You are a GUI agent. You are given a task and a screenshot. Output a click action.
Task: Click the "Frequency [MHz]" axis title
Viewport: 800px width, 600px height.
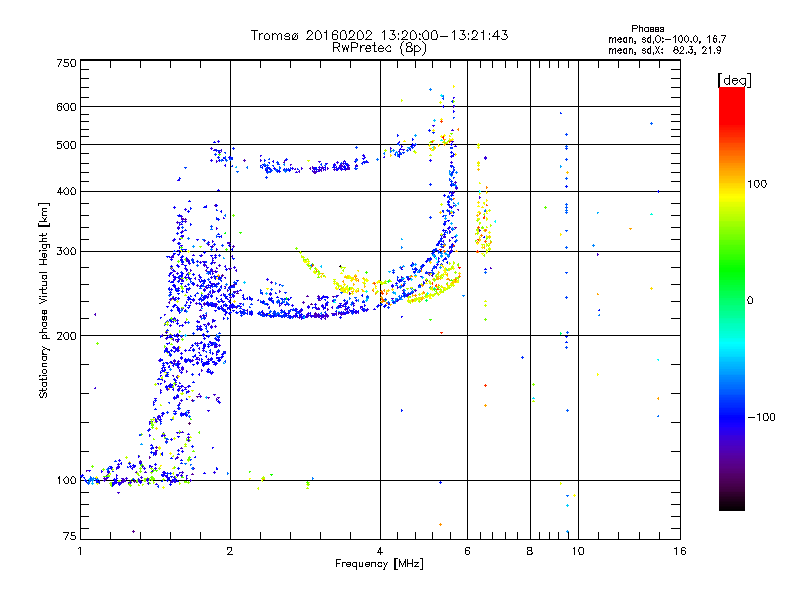point(379,564)
